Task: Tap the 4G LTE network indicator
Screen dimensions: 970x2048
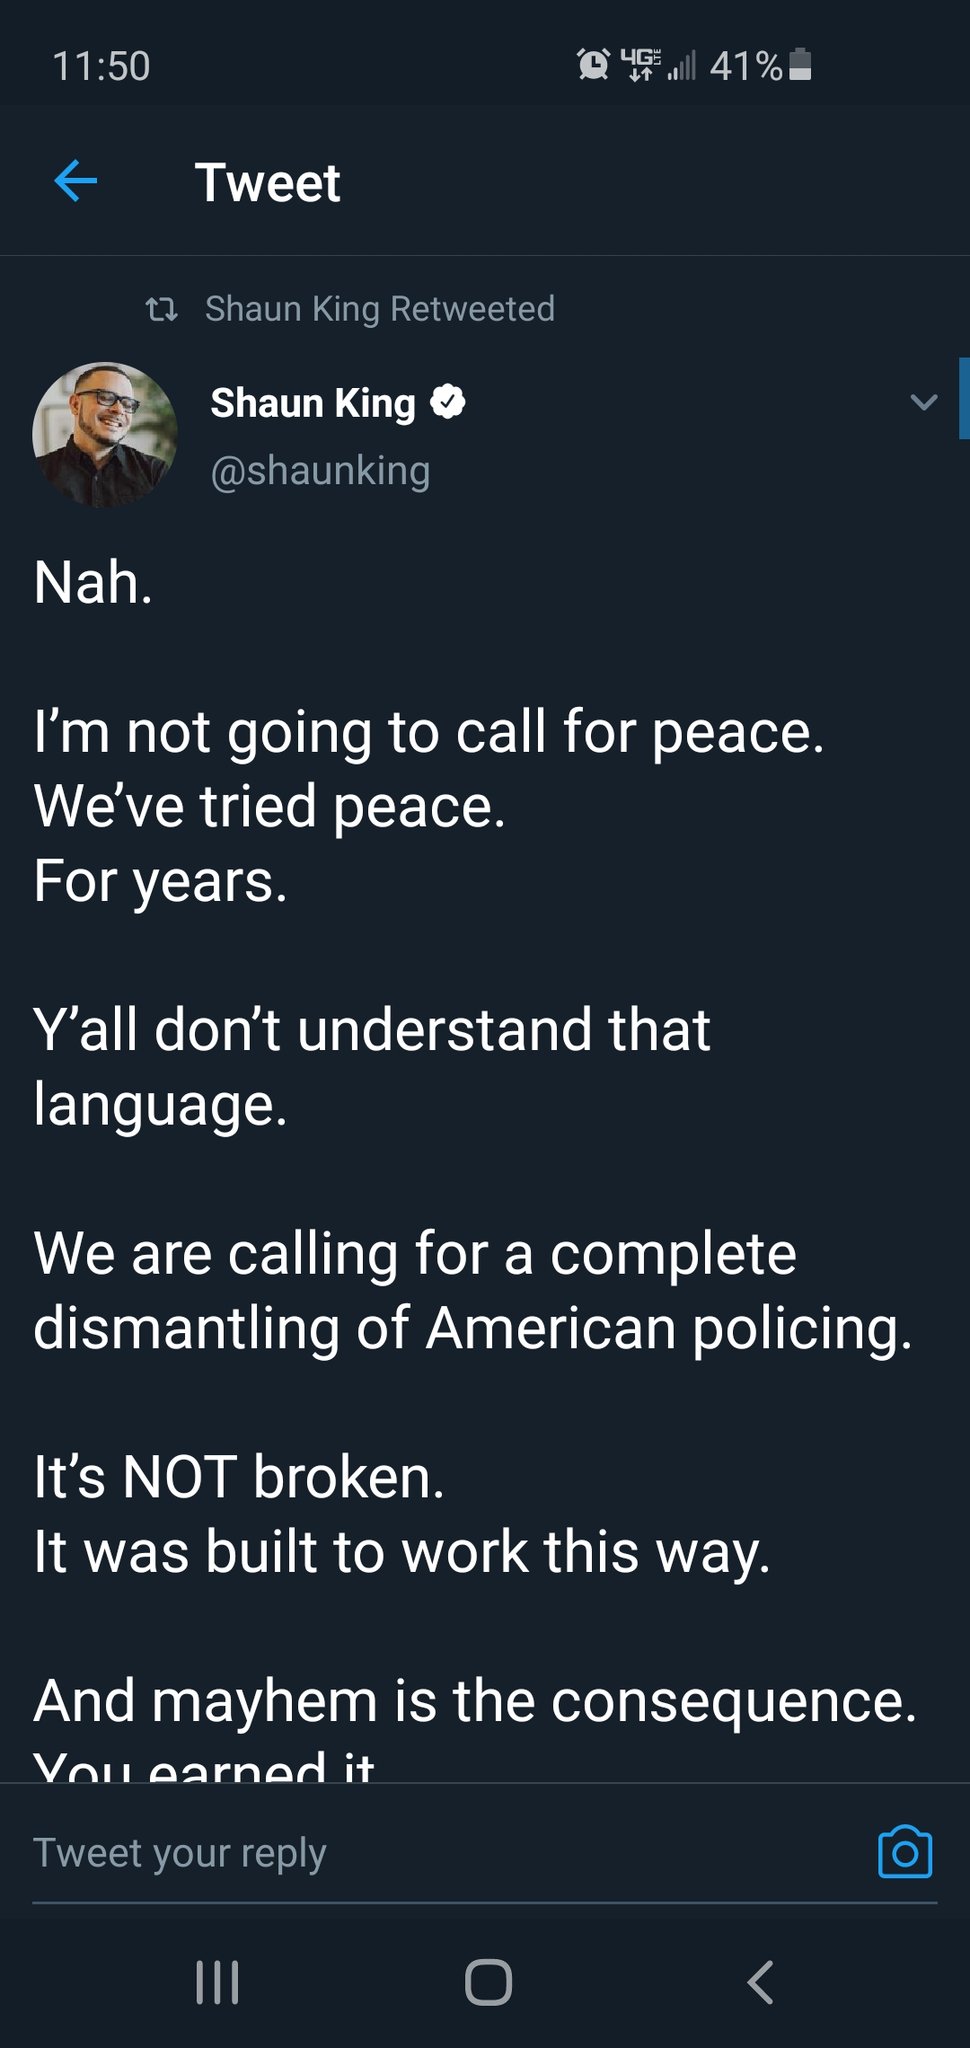Action: pos(640,64)
